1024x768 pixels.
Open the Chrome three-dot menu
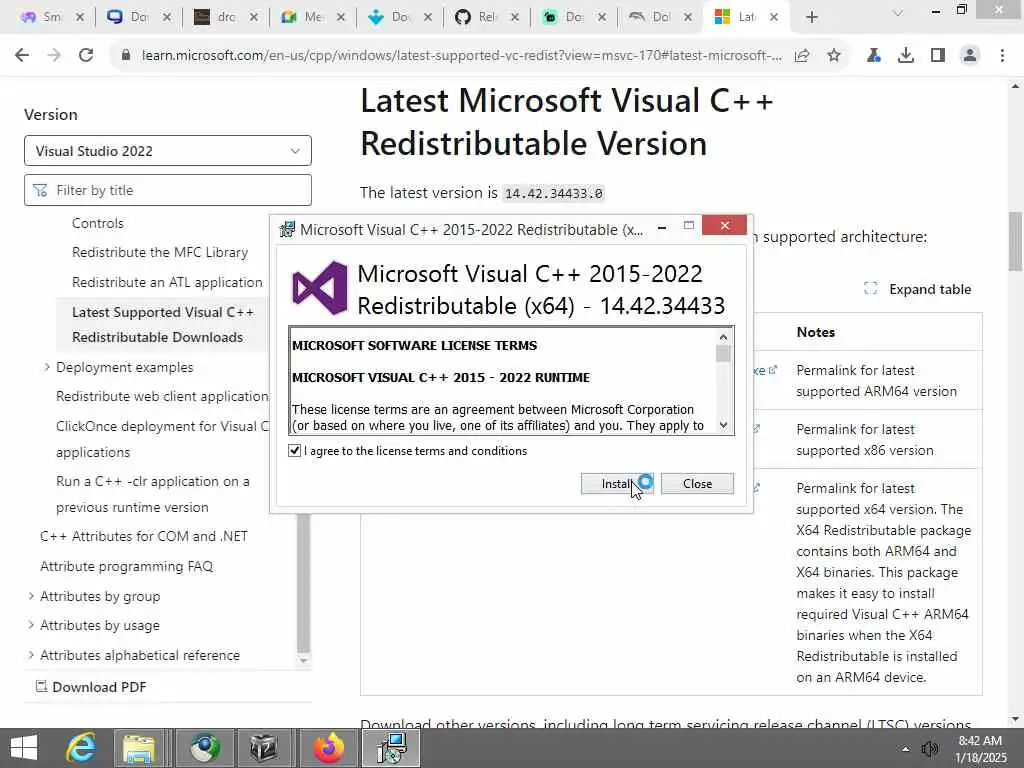1002,56
